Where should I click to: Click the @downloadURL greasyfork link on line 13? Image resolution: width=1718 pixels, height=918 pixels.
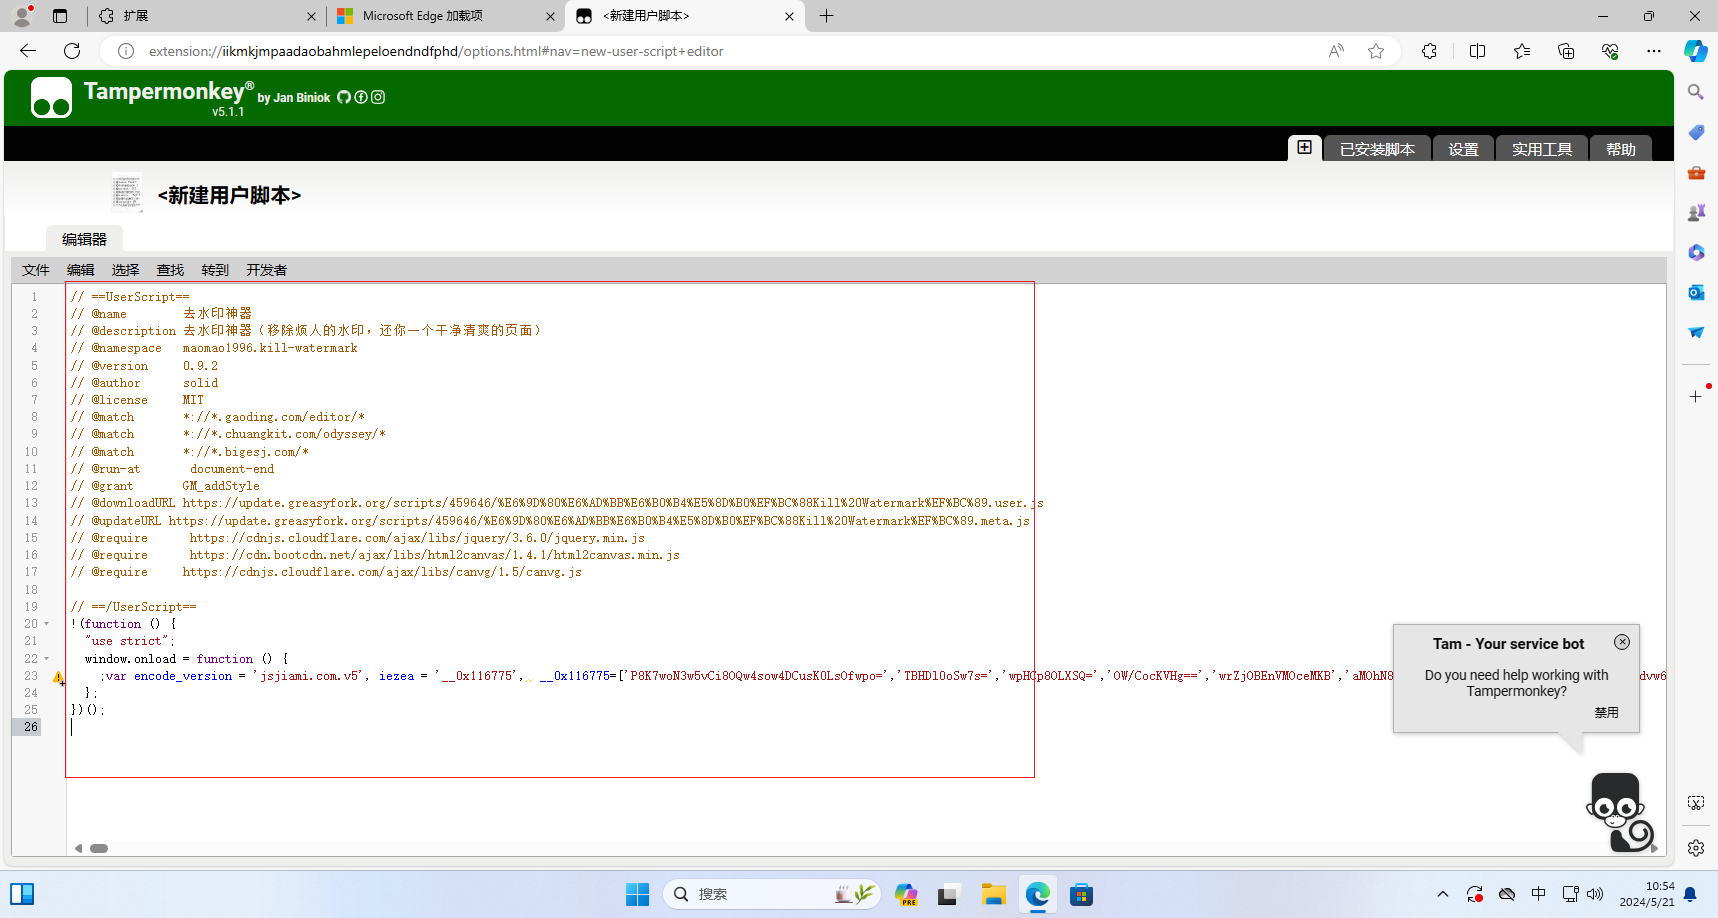click(613, 503)
